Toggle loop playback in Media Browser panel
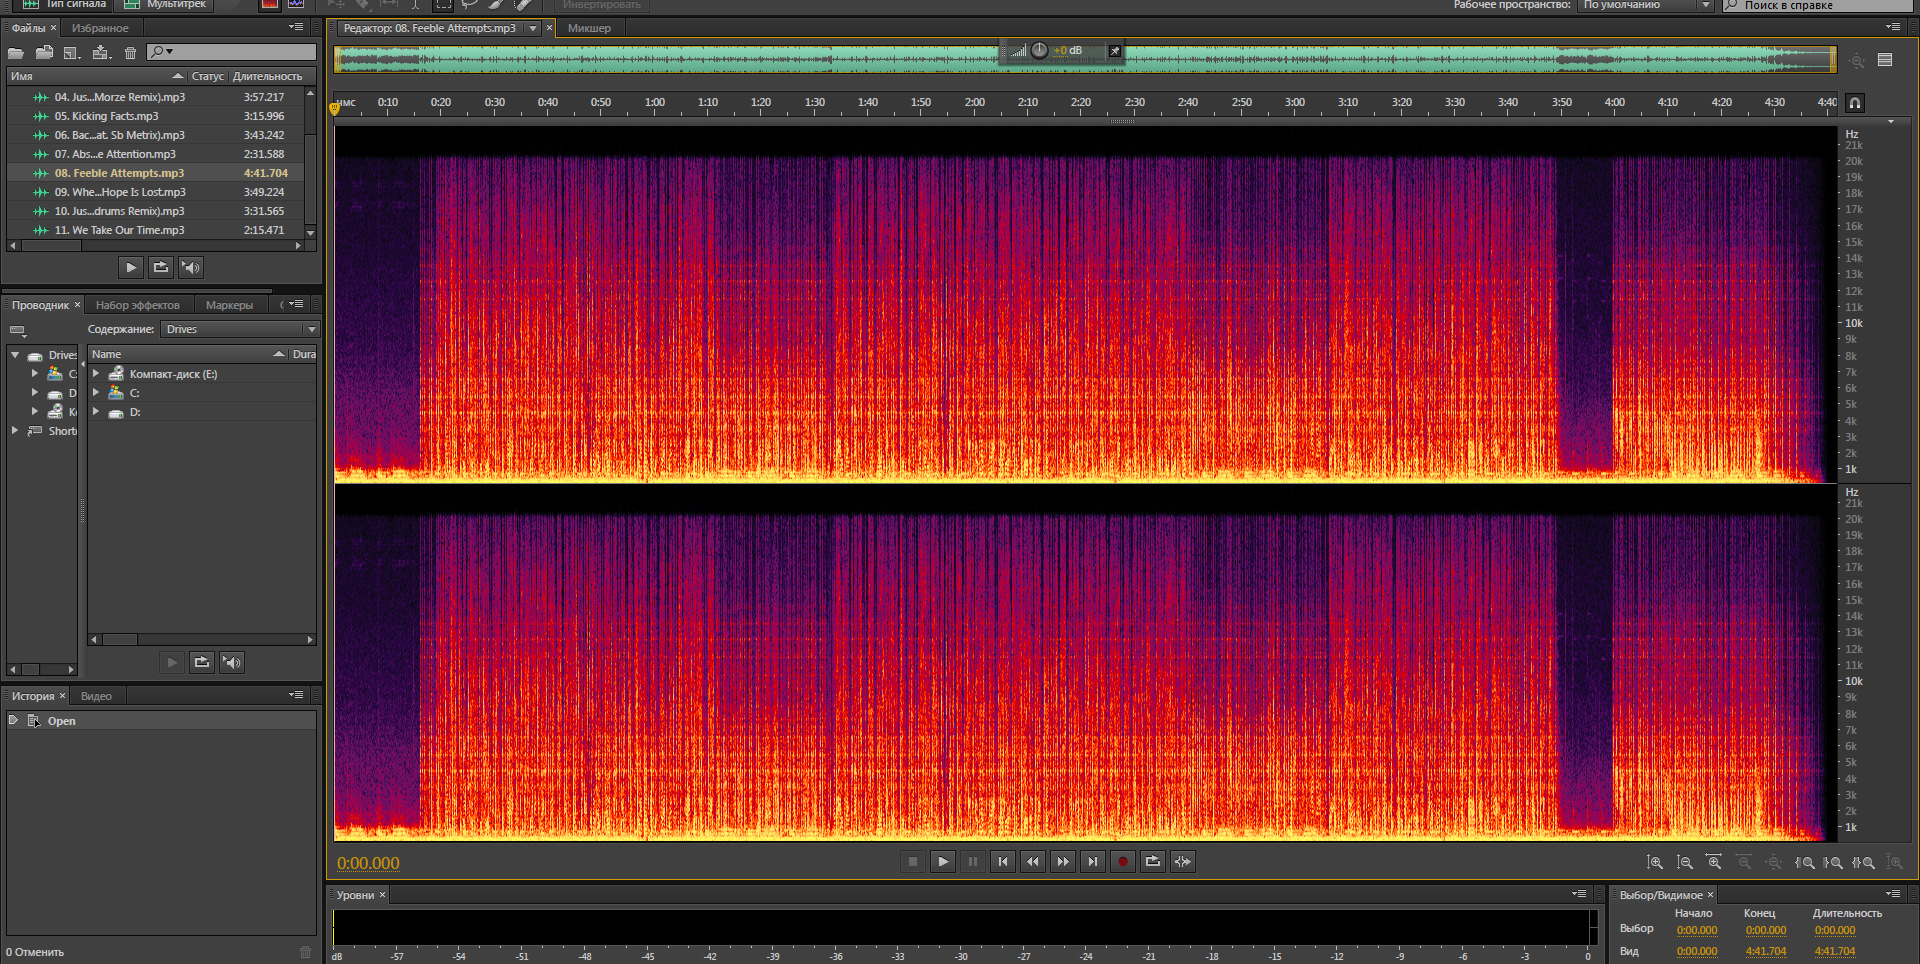Image resolution: width=1920 pixels, height=964 pixels. [201, 662]
